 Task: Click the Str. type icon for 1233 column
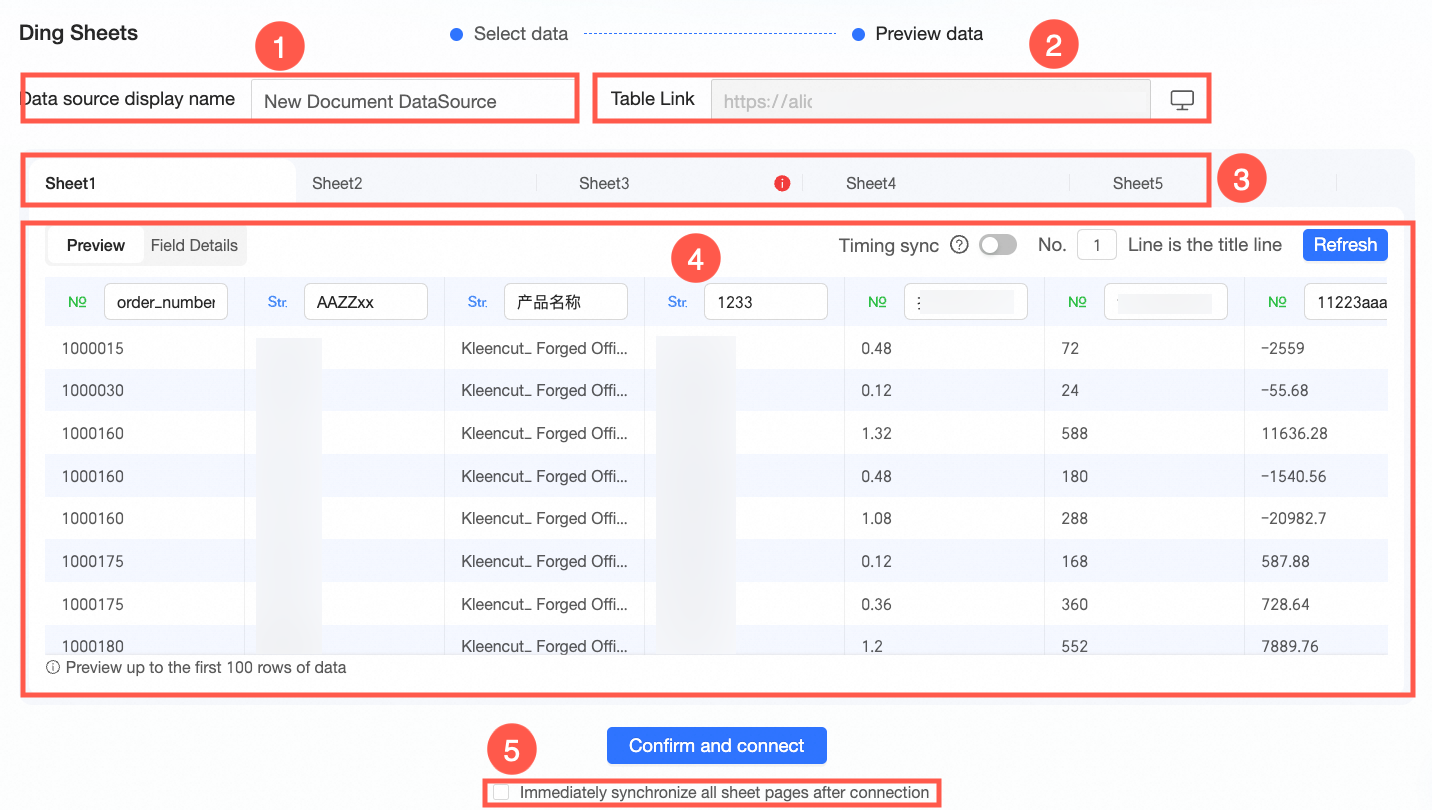tap(678, 301)
